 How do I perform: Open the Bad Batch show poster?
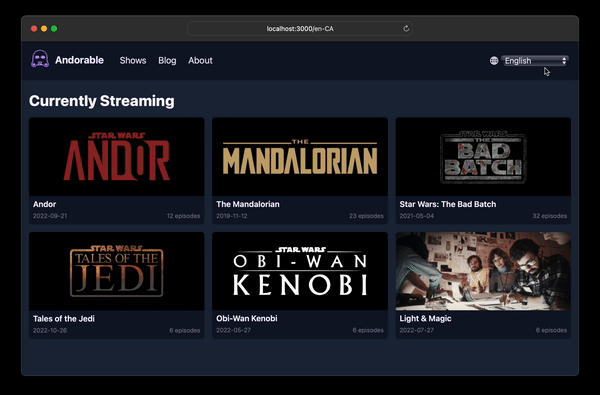483,157
